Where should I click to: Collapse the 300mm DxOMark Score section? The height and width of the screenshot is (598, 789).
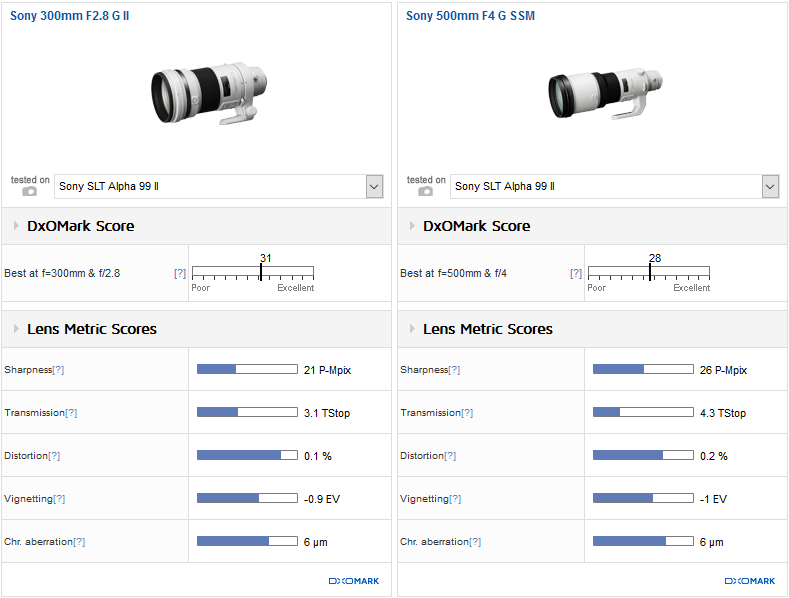click(x=16, y=226)
